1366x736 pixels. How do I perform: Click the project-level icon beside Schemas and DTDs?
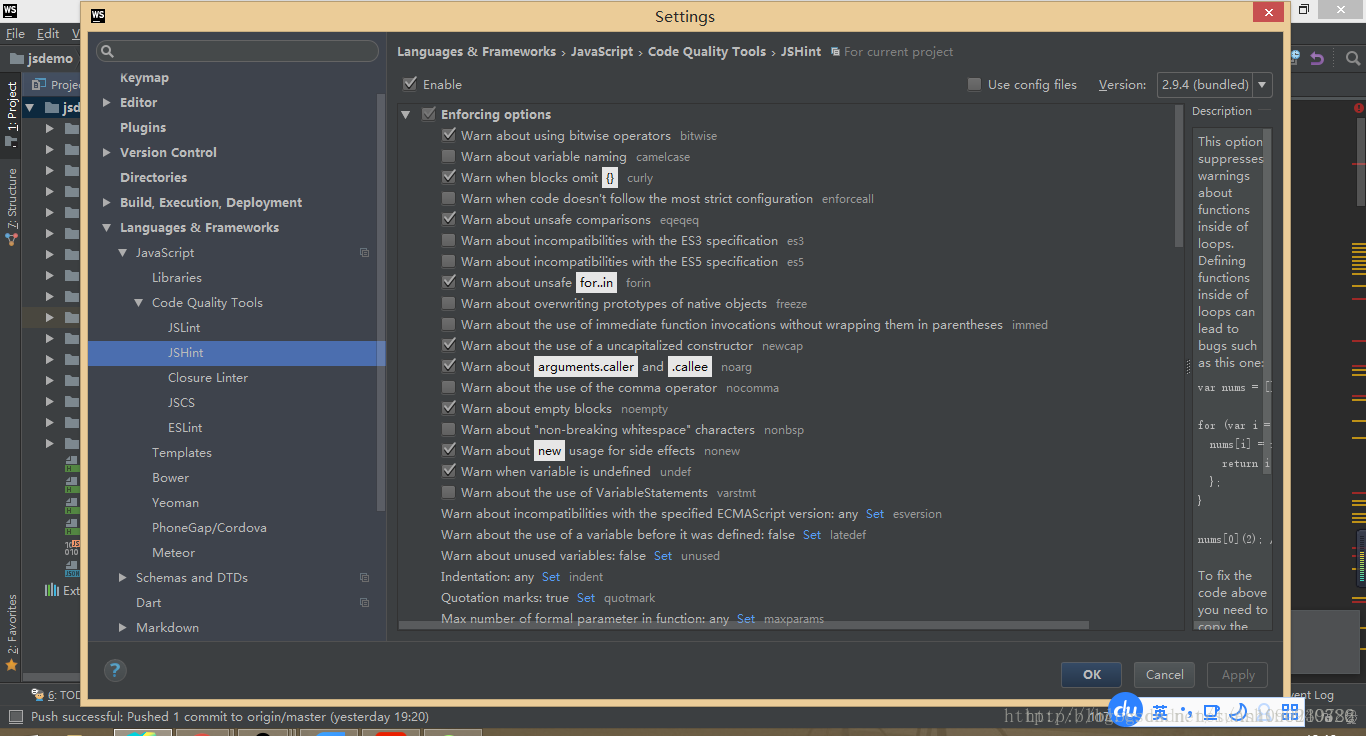(365, 578)
